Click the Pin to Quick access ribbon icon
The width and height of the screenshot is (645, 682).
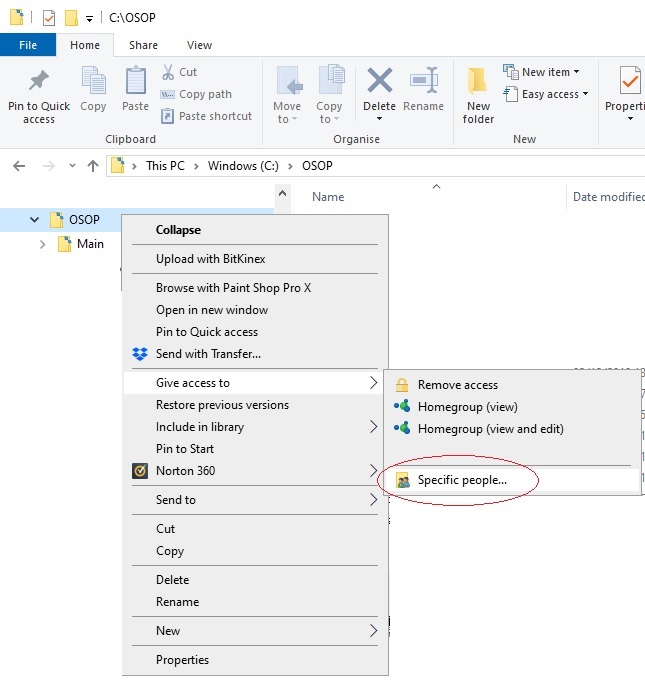(39, 80)
